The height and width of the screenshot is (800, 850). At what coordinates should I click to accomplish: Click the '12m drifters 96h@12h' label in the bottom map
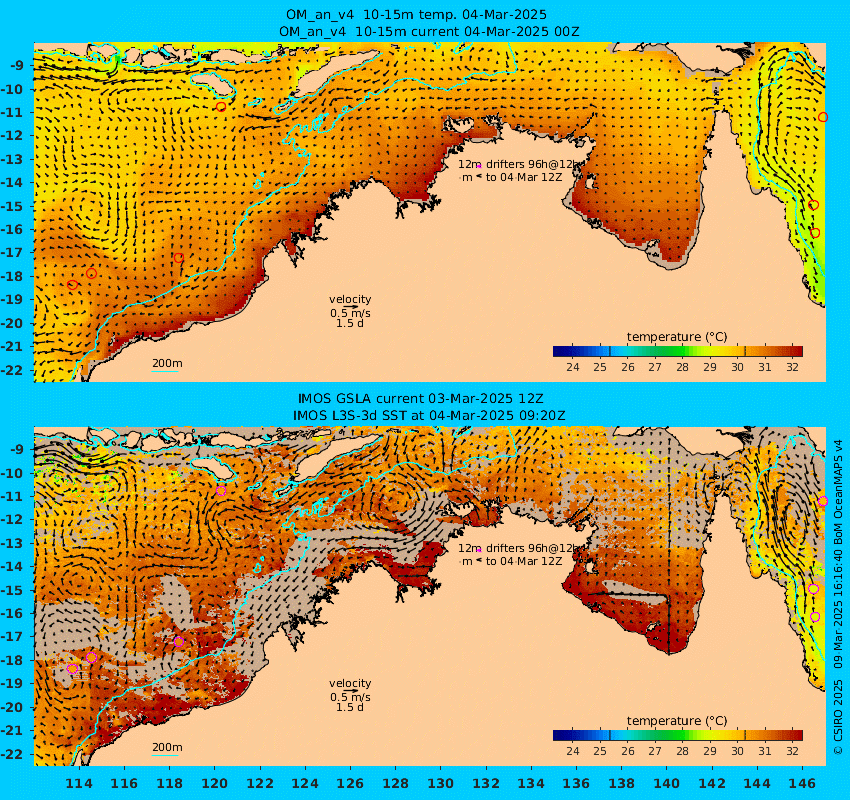[519, 548]
